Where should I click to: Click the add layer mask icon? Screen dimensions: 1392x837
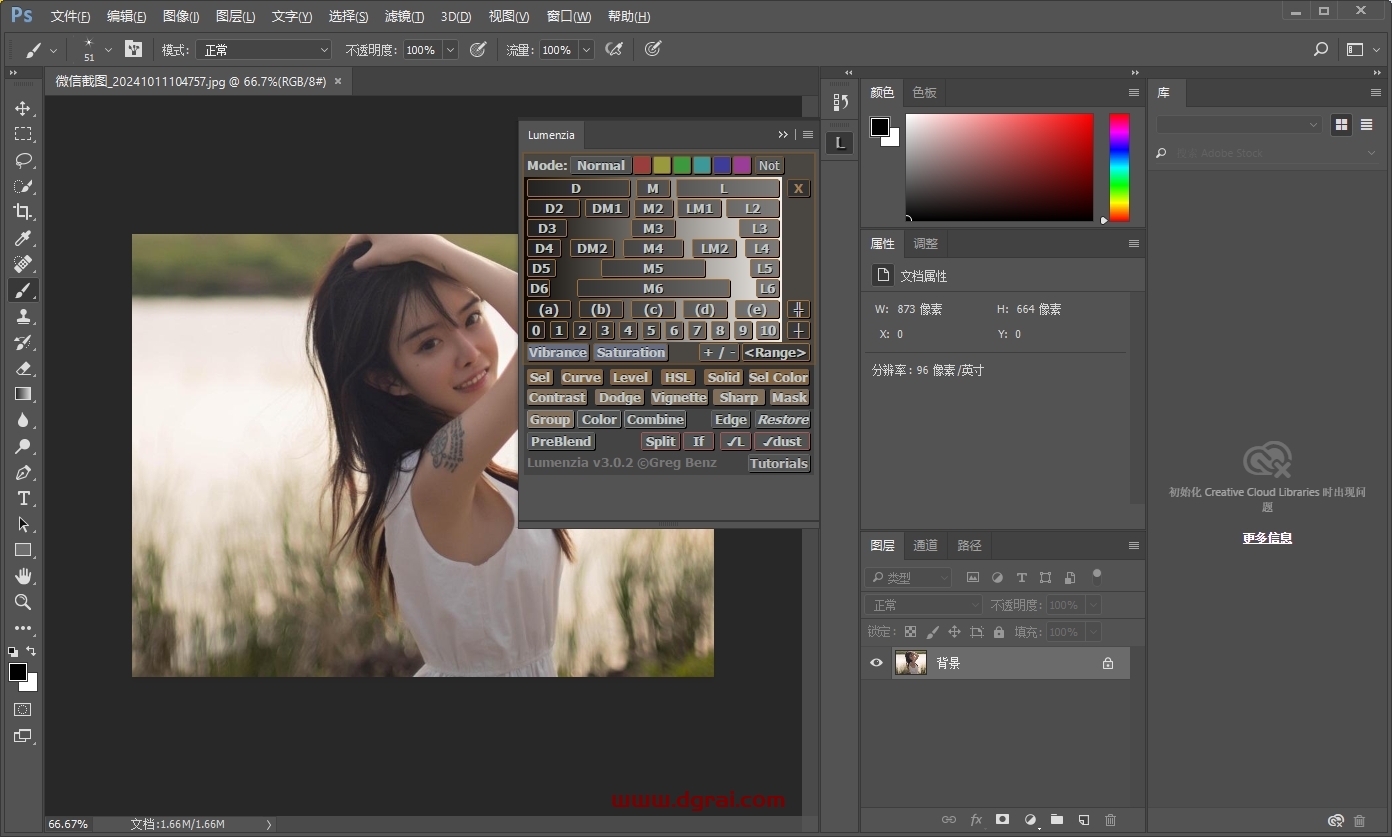(1002, 820)
